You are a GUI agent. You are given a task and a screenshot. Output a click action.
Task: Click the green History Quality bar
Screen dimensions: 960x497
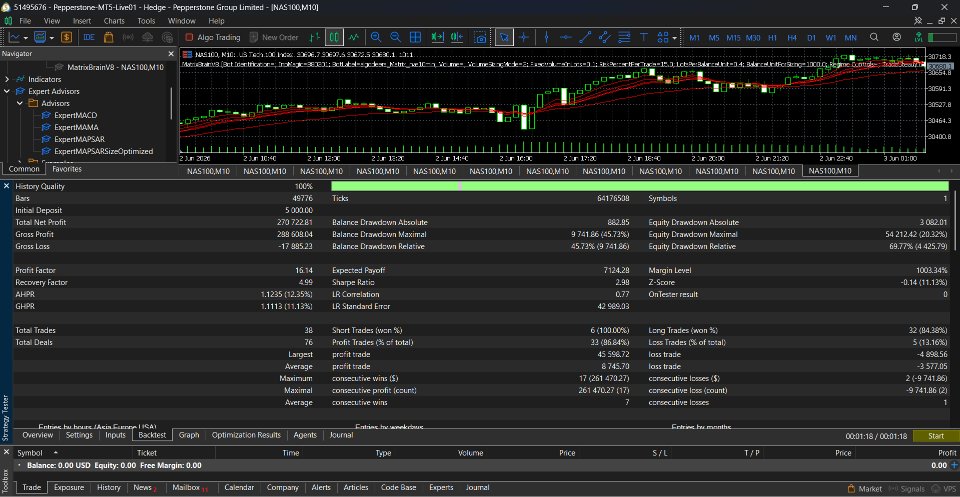coord(639,186)
